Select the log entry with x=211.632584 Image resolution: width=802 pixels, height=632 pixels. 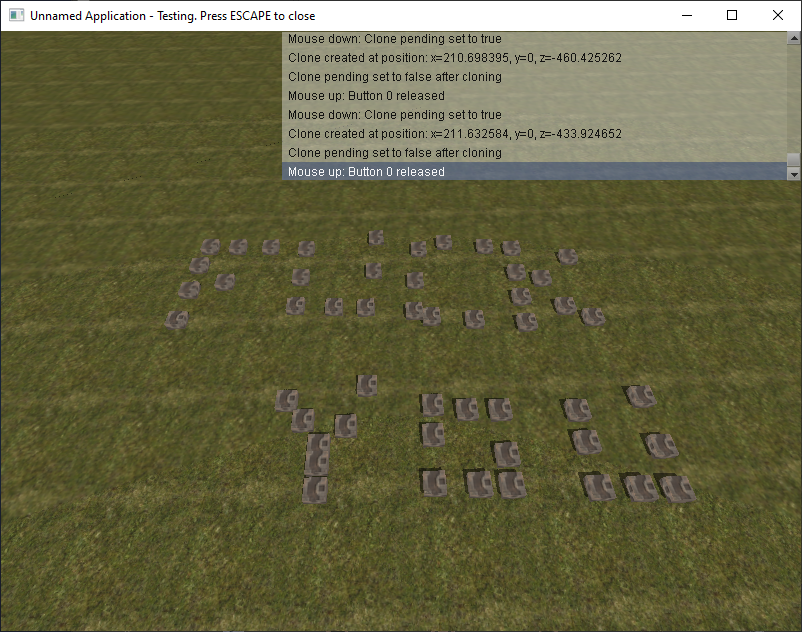[x=534, y=134]
